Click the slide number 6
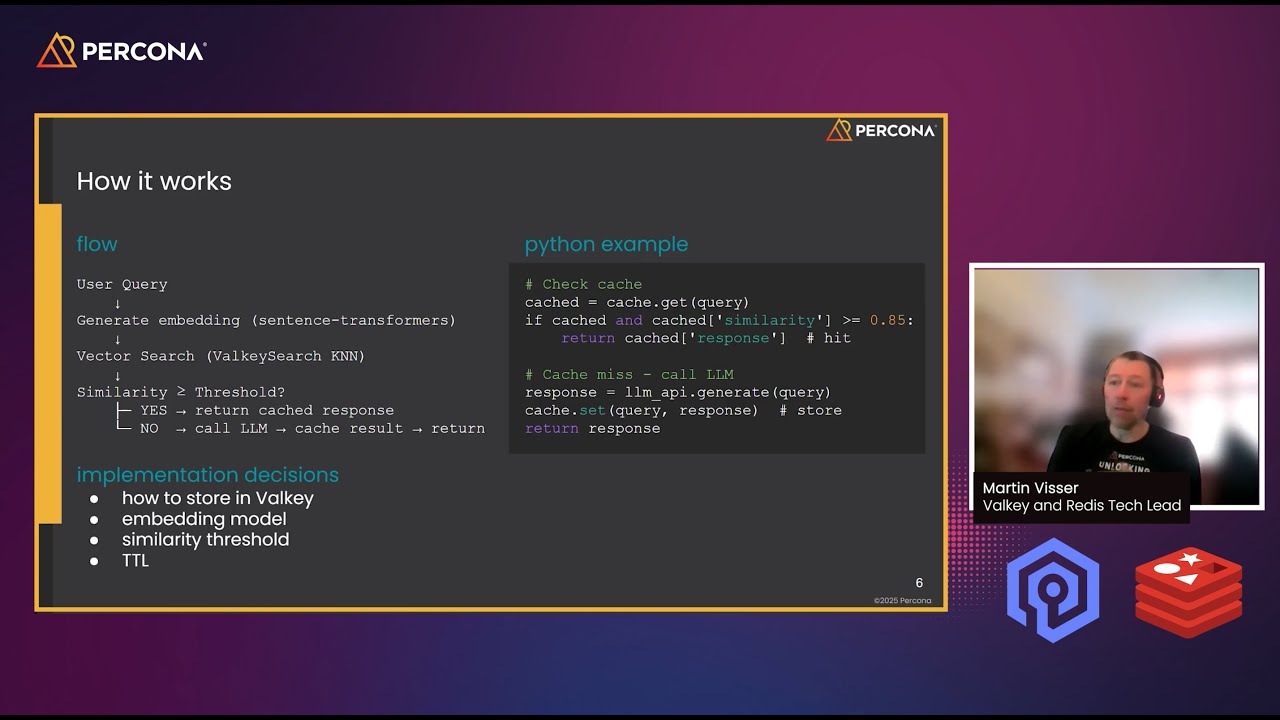Image resolution: width=1280 pixels, height=720 pixels. click(x=919, y=583)
